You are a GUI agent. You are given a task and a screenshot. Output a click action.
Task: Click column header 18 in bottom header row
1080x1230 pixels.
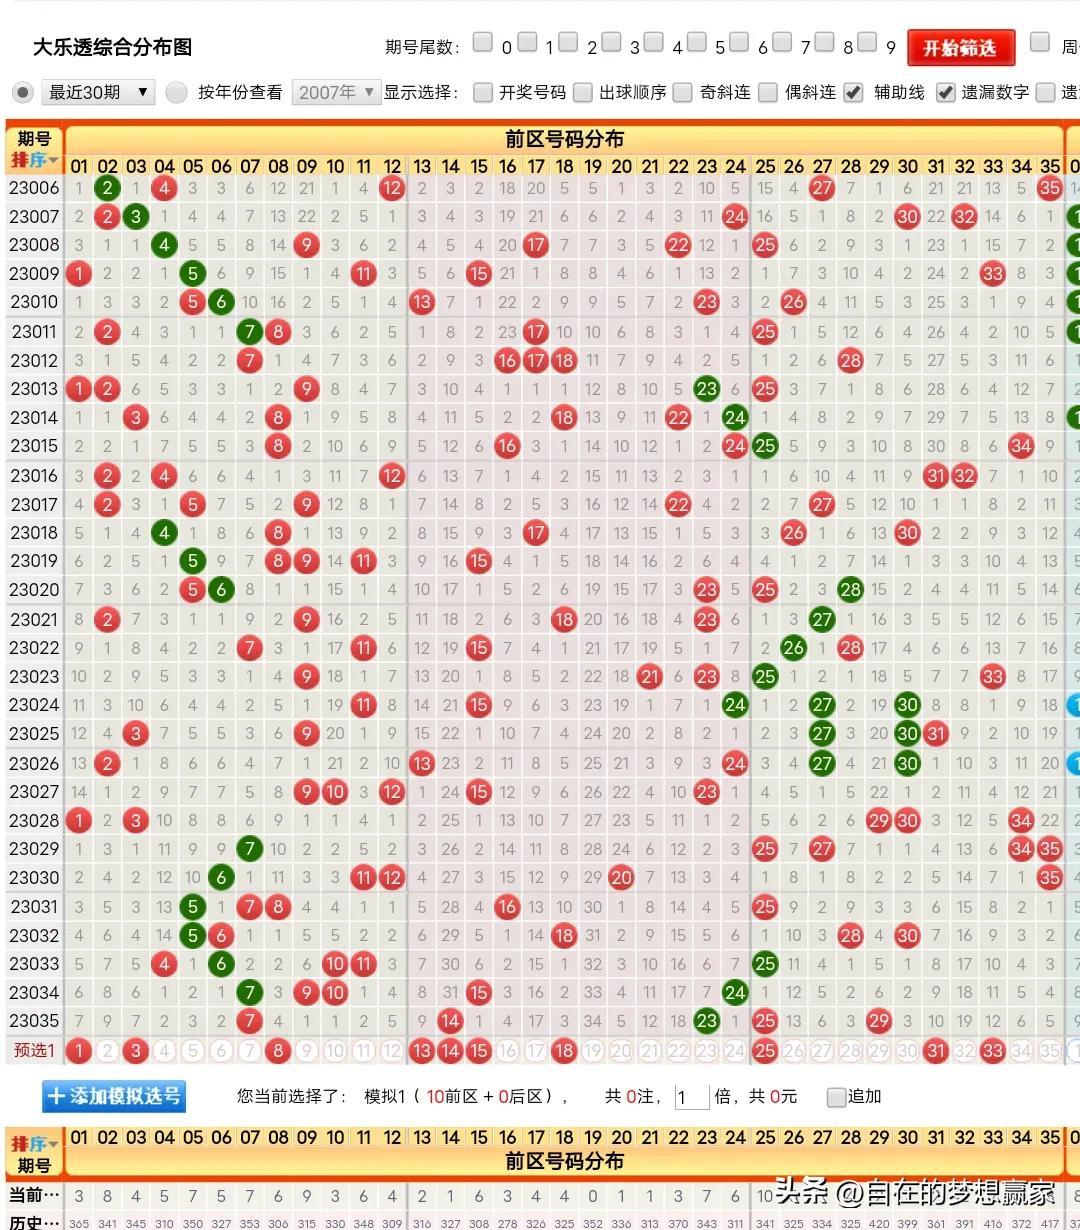coord(564,1137)
